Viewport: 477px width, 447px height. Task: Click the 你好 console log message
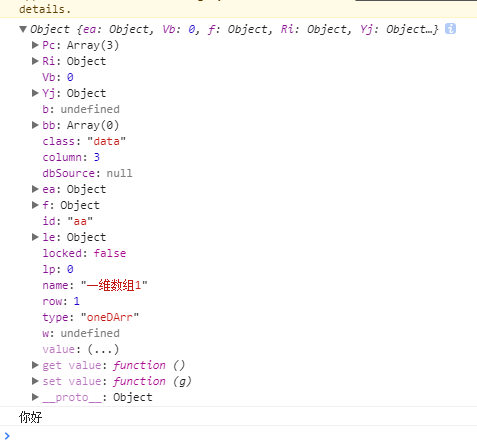31,417
